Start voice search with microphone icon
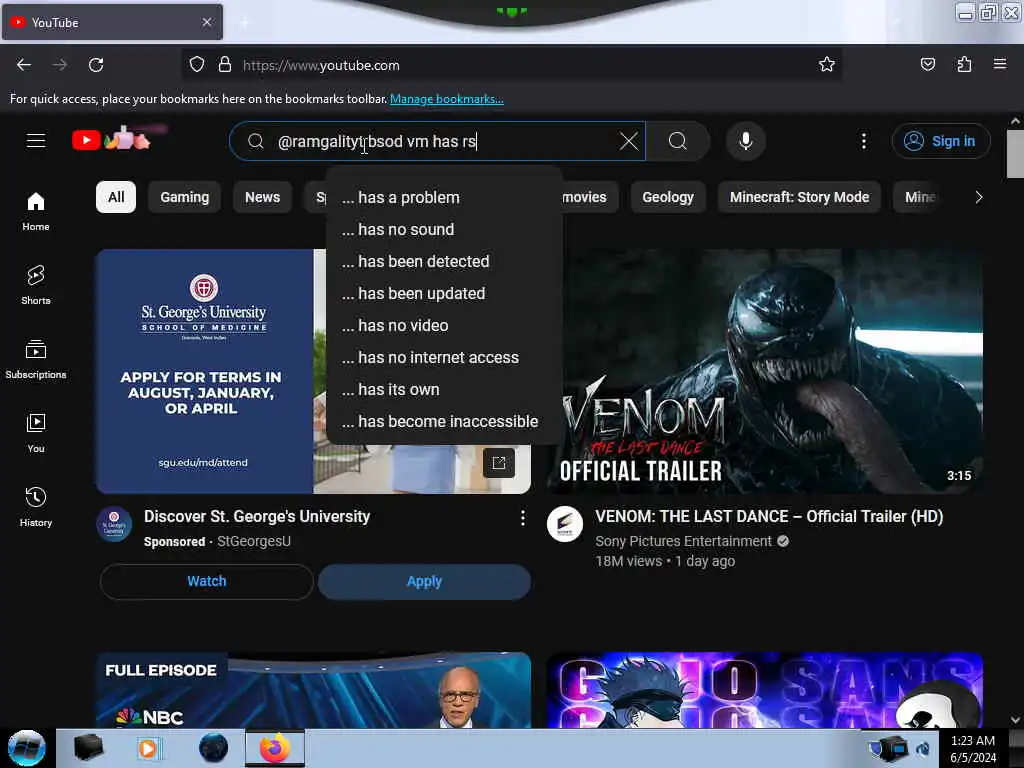This screenshot has width=1024, height=768. 746,141
